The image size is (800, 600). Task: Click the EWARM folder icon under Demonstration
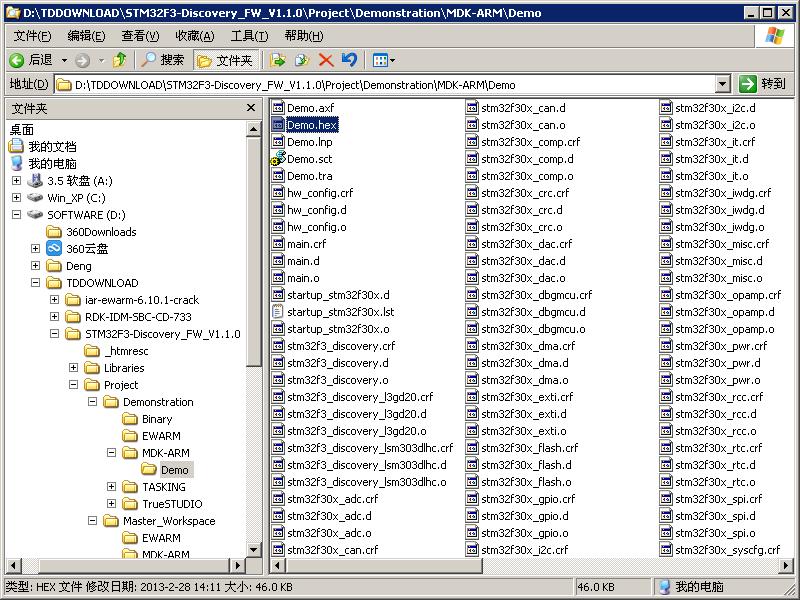coord(130,436)
